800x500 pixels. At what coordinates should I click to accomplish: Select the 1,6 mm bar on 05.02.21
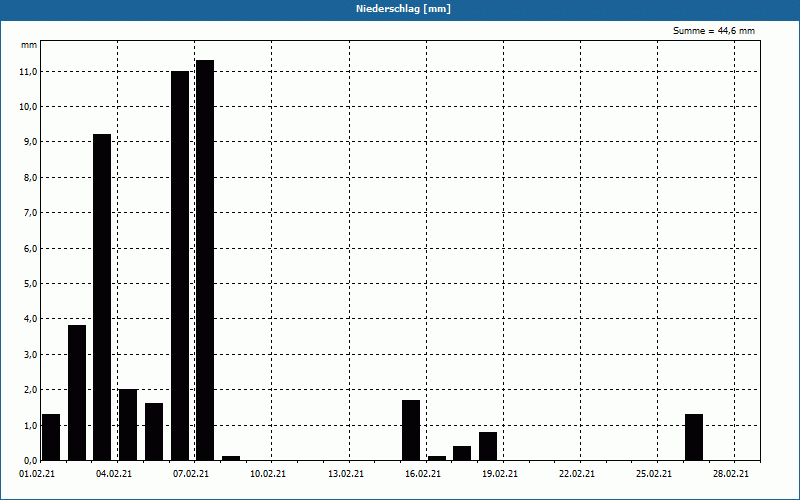tap(154, 432)
